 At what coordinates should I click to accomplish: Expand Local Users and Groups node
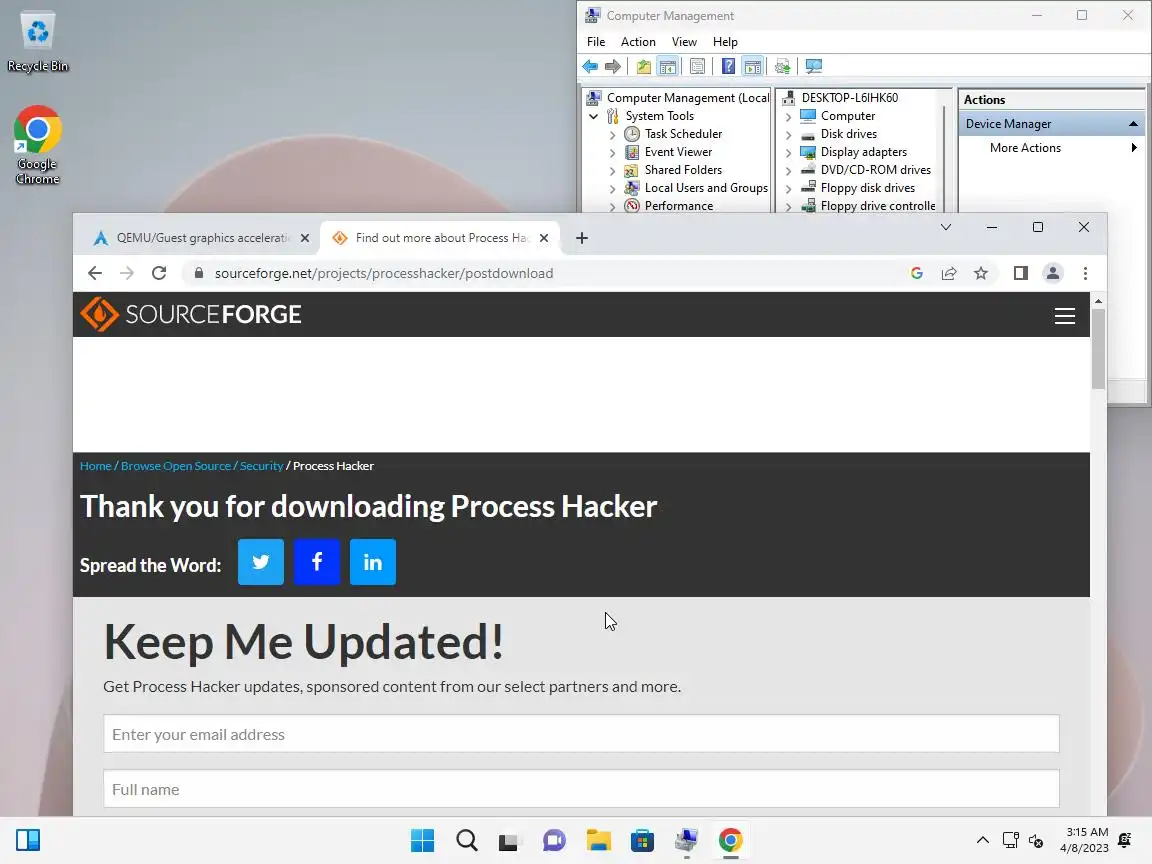613,189
